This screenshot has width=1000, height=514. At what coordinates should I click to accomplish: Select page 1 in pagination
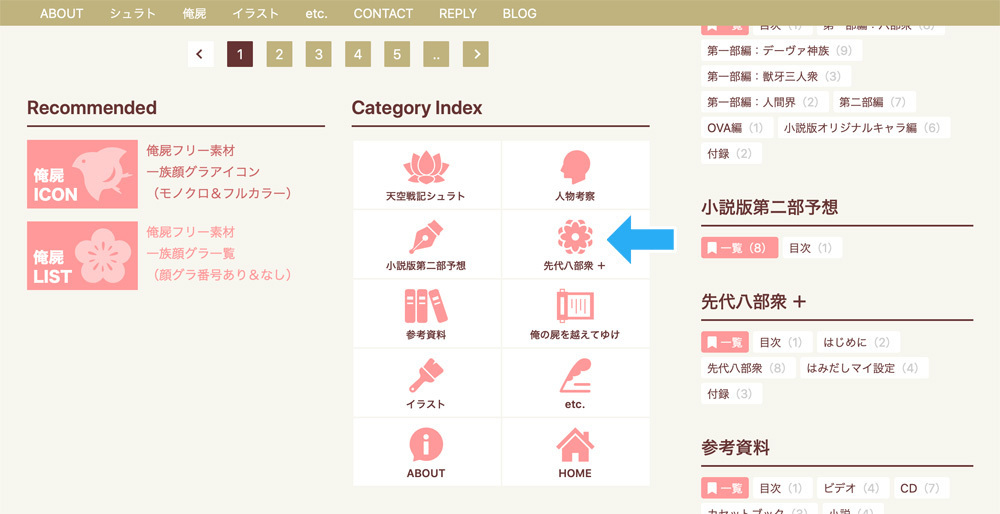240,54
